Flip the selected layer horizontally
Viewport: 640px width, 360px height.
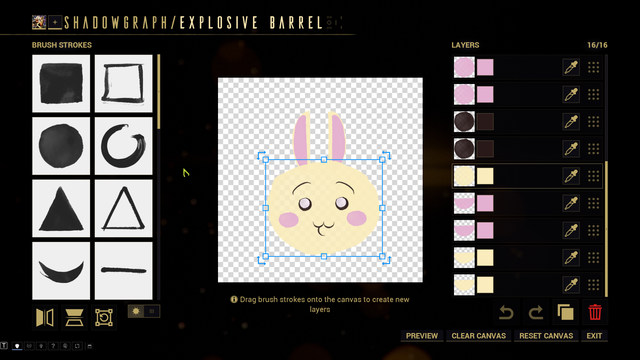point(45,318)
